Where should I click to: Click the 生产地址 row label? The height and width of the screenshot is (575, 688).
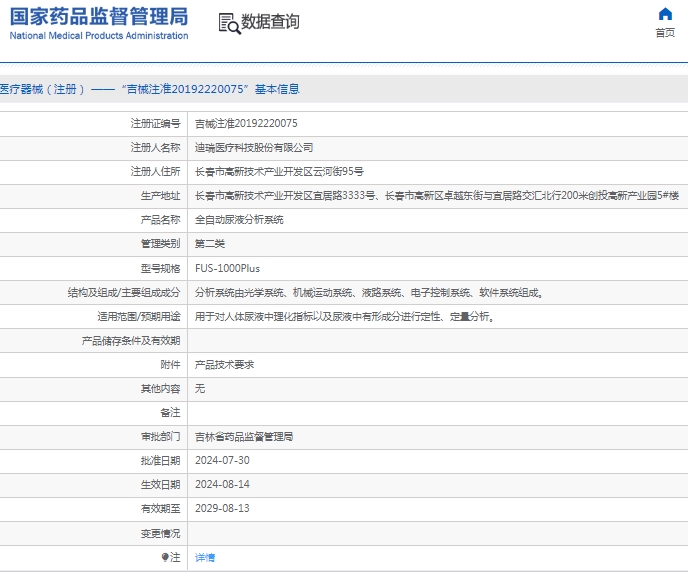(161, 196)
